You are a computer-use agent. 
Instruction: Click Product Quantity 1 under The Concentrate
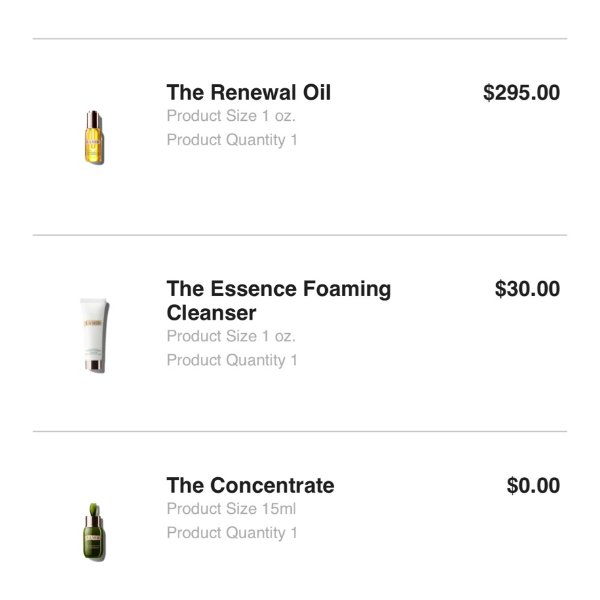[232, 533]
